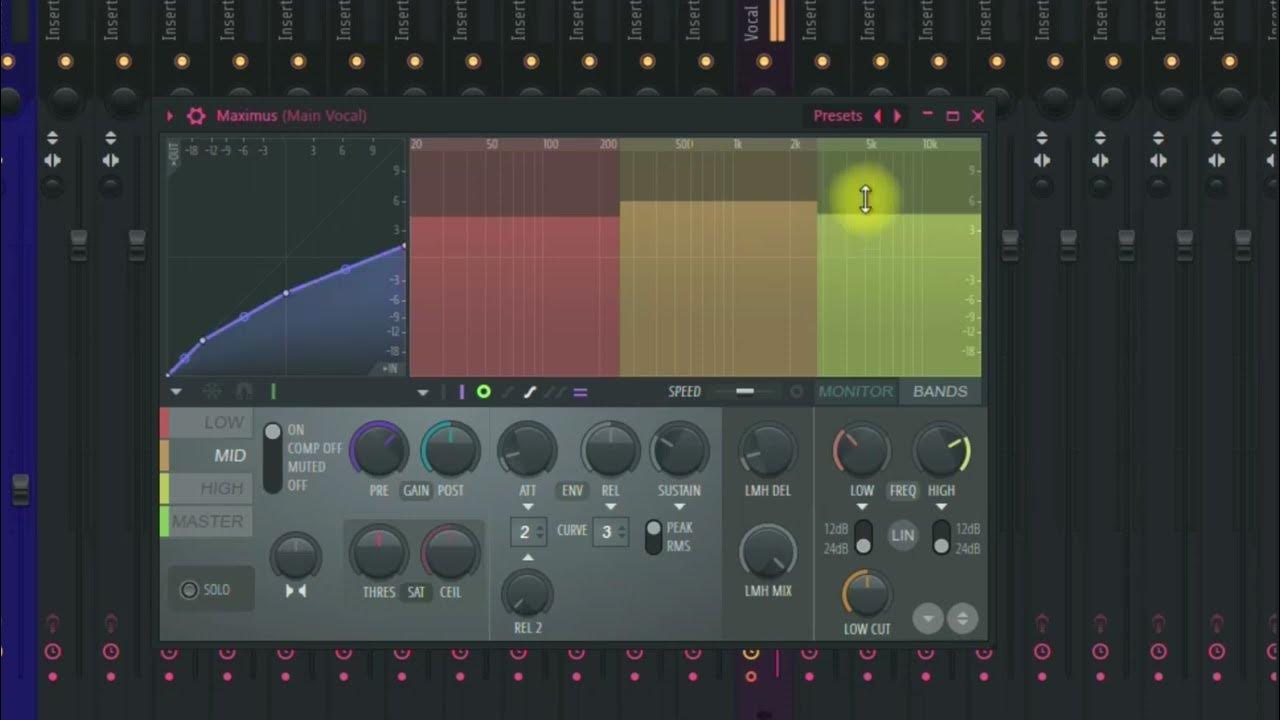Click the GAIN label button
The width and height of the screenshot is (1280, 720).
coord(415,491)
